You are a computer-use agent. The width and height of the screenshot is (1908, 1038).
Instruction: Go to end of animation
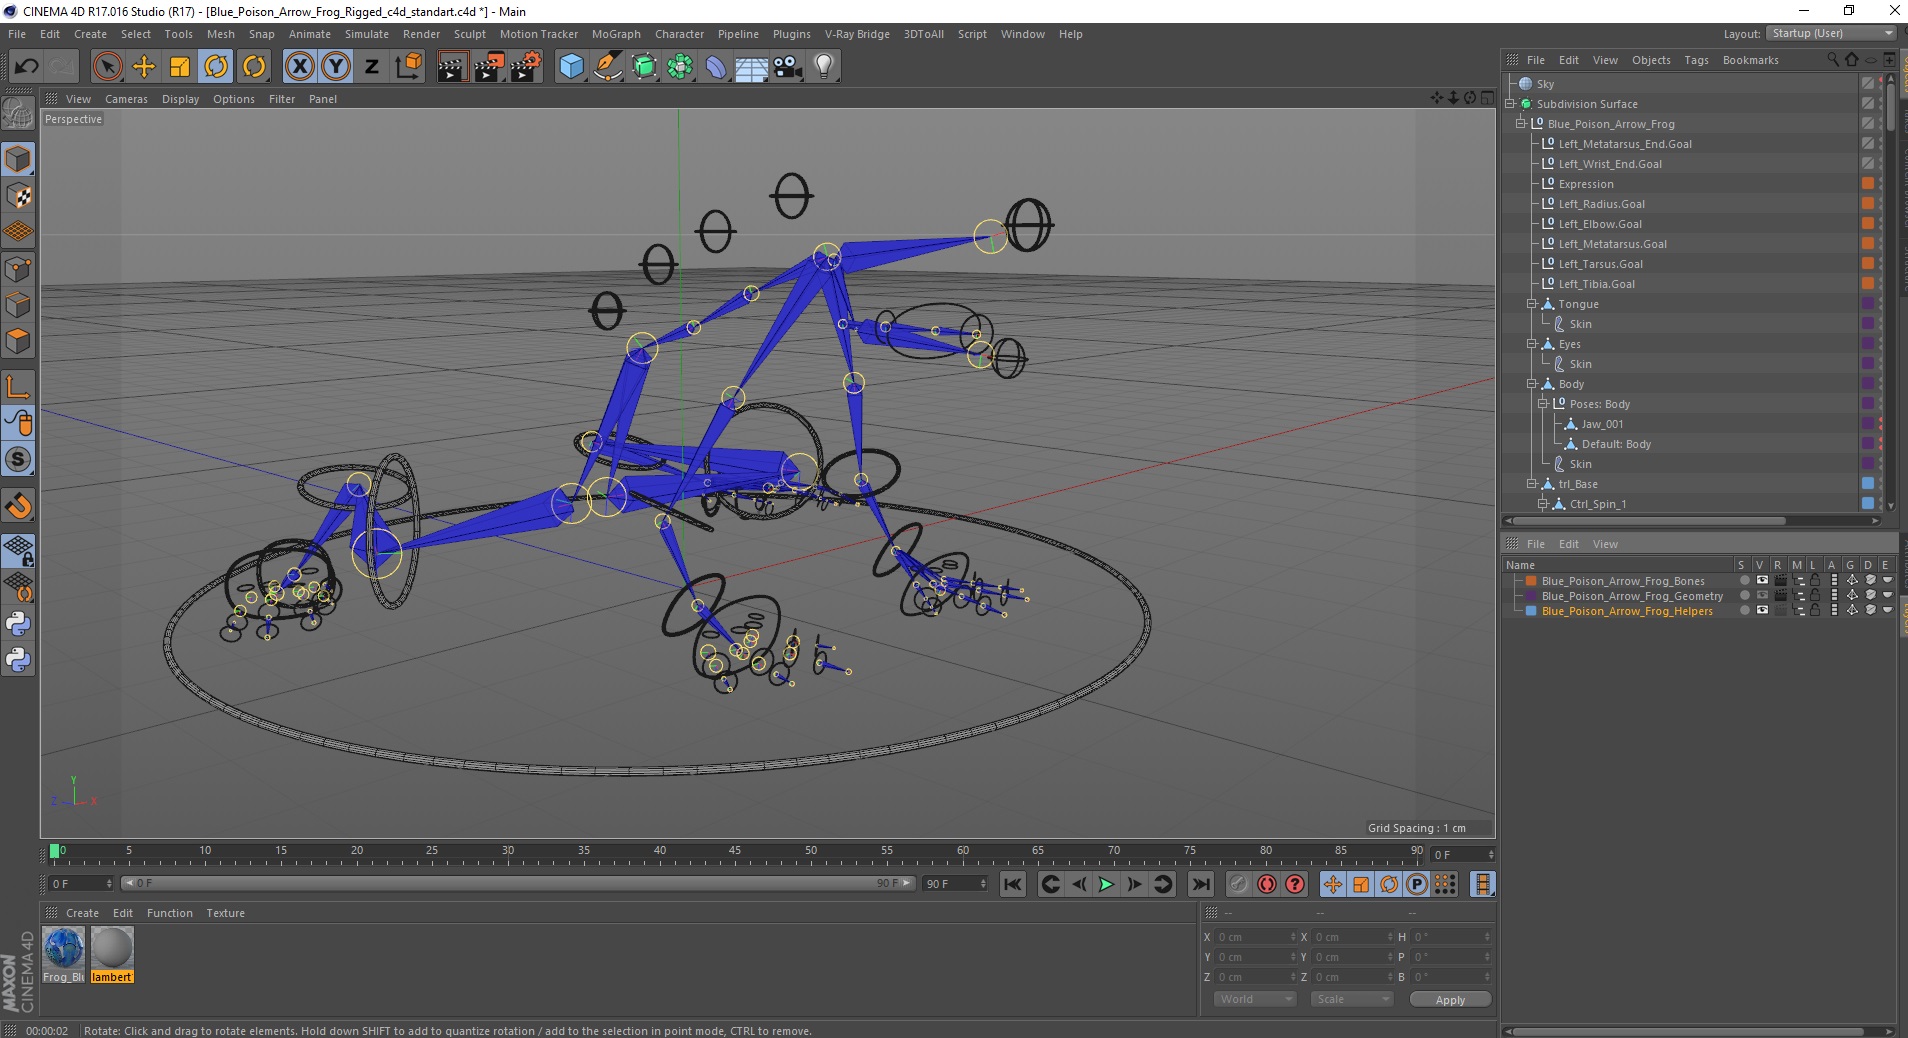[1201, 884]
